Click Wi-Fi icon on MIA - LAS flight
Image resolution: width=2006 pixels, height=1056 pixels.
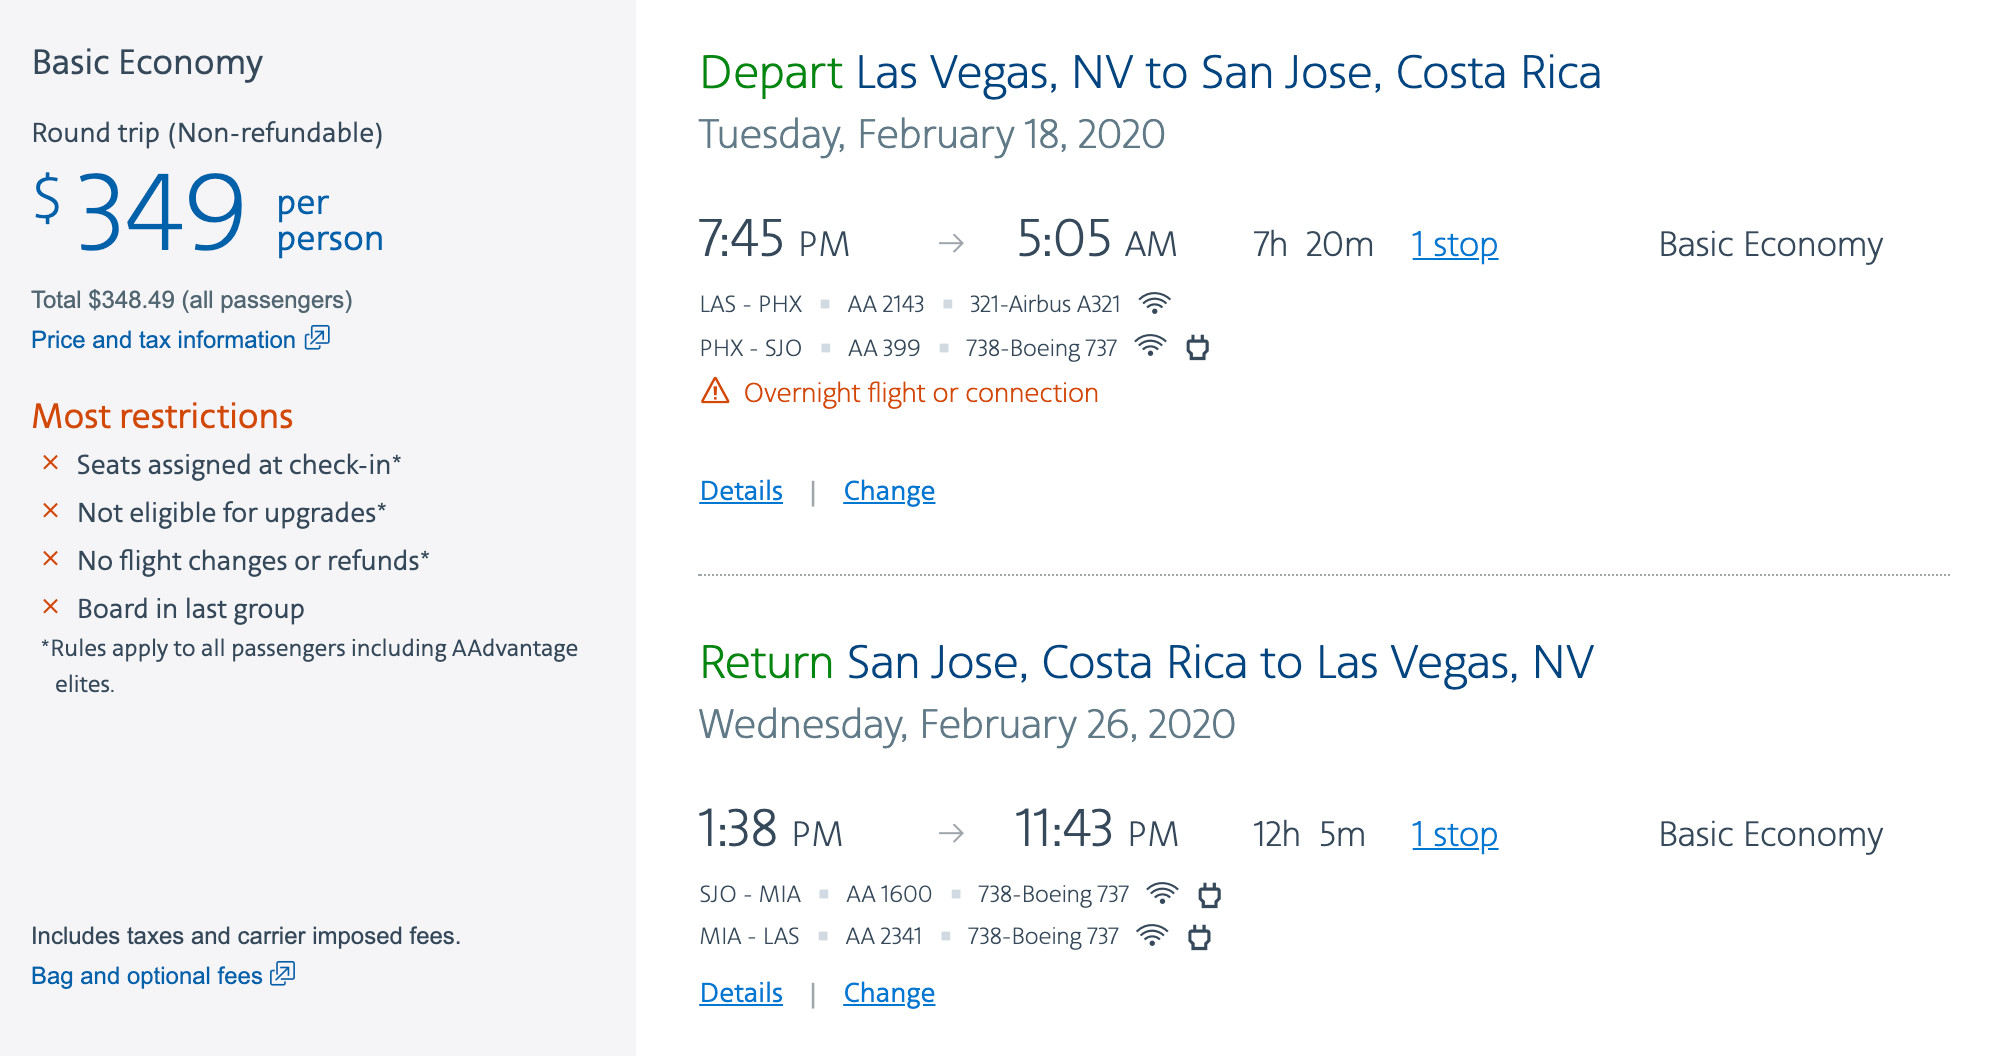pyautogui.click(x=1152, y=936)
